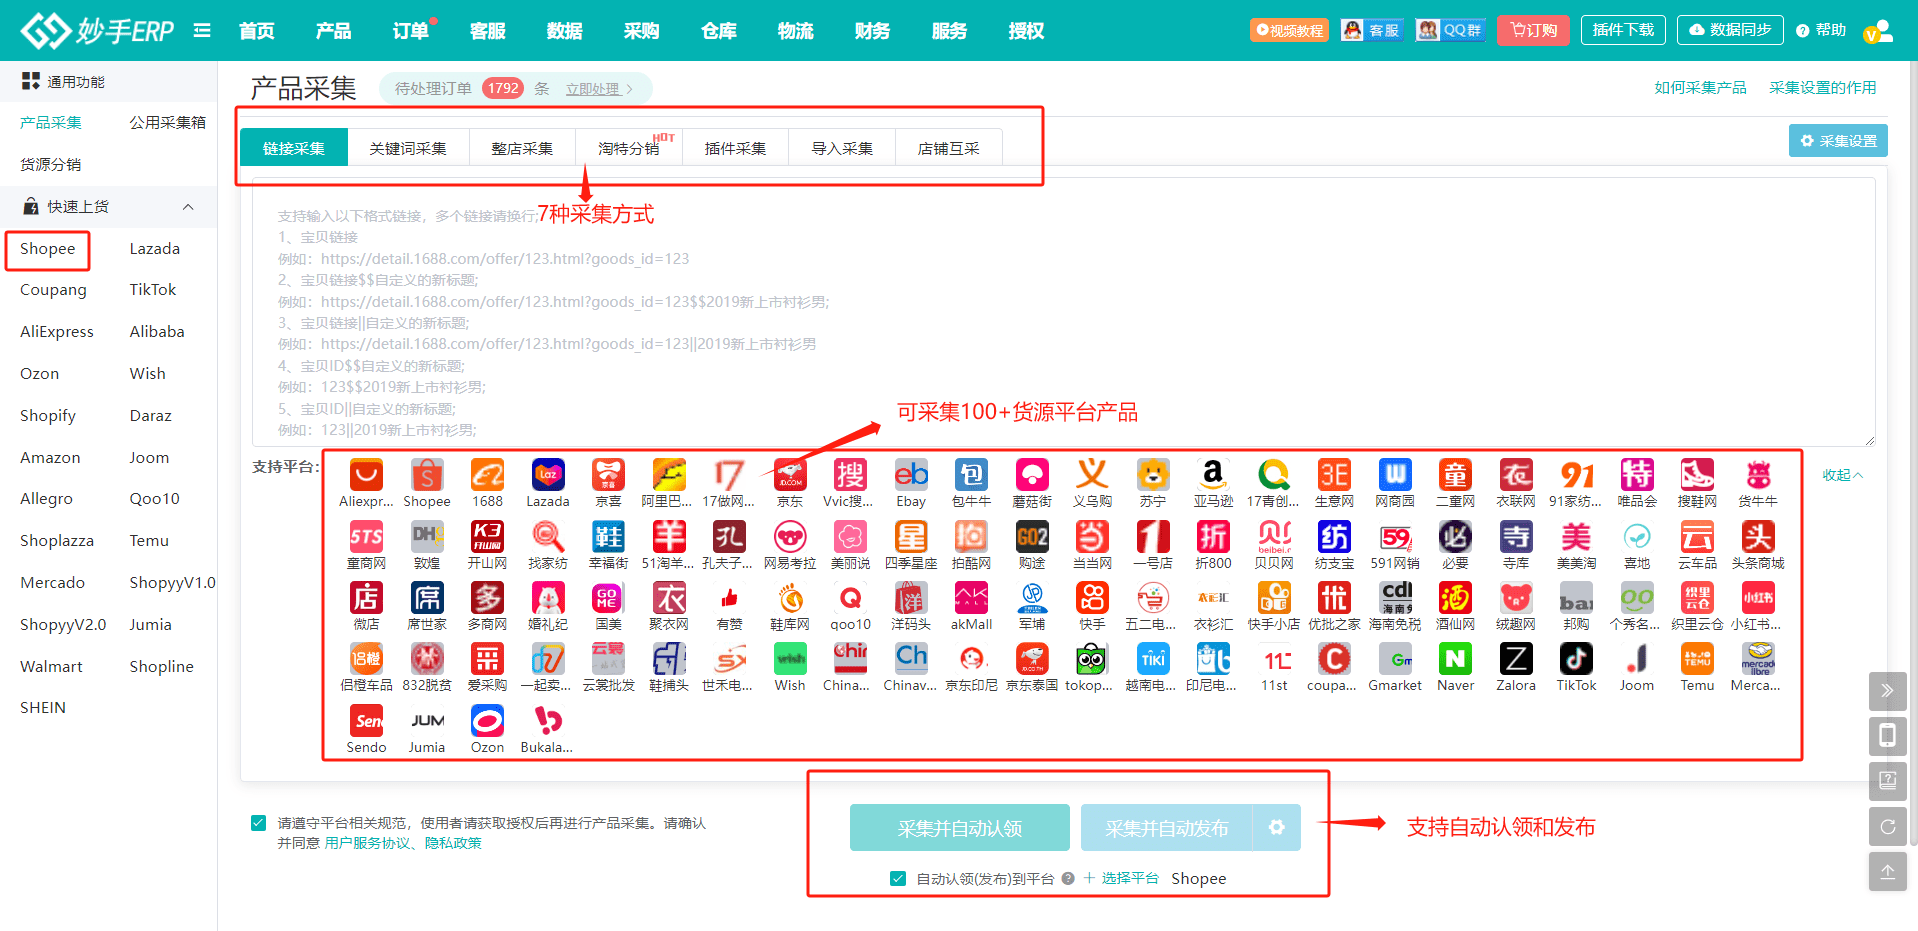1918x931 pixels.
Task: Choose the Sendo platform icon
Action: tap(366, 721)
